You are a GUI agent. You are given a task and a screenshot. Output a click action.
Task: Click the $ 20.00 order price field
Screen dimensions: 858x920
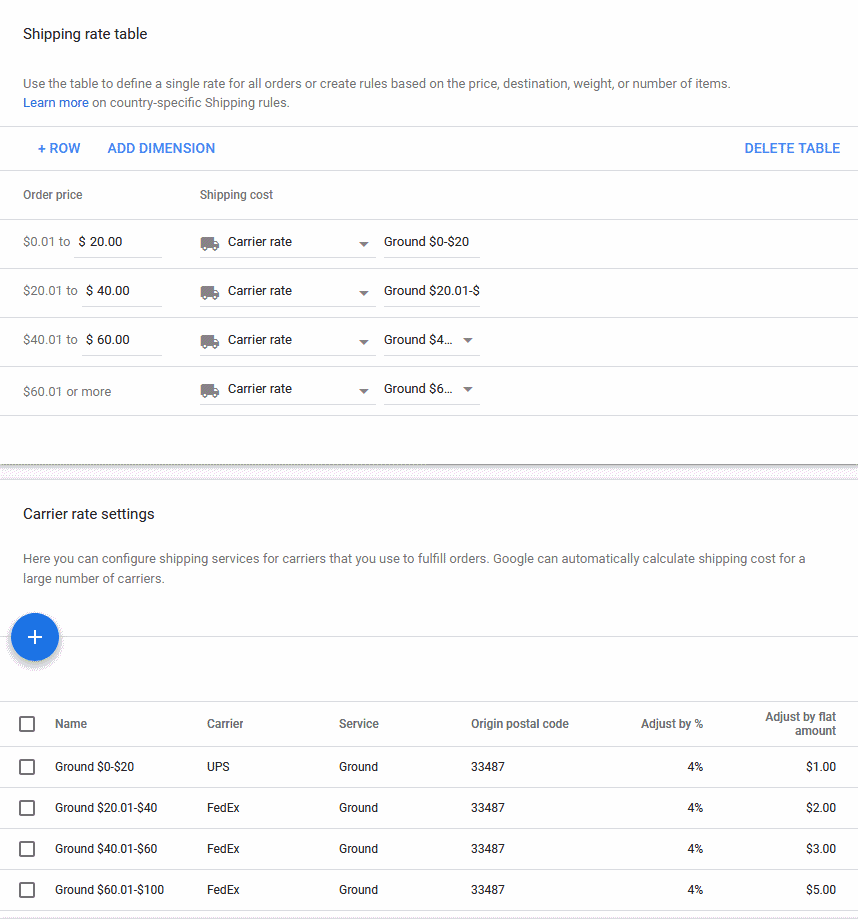coord(118,242)
